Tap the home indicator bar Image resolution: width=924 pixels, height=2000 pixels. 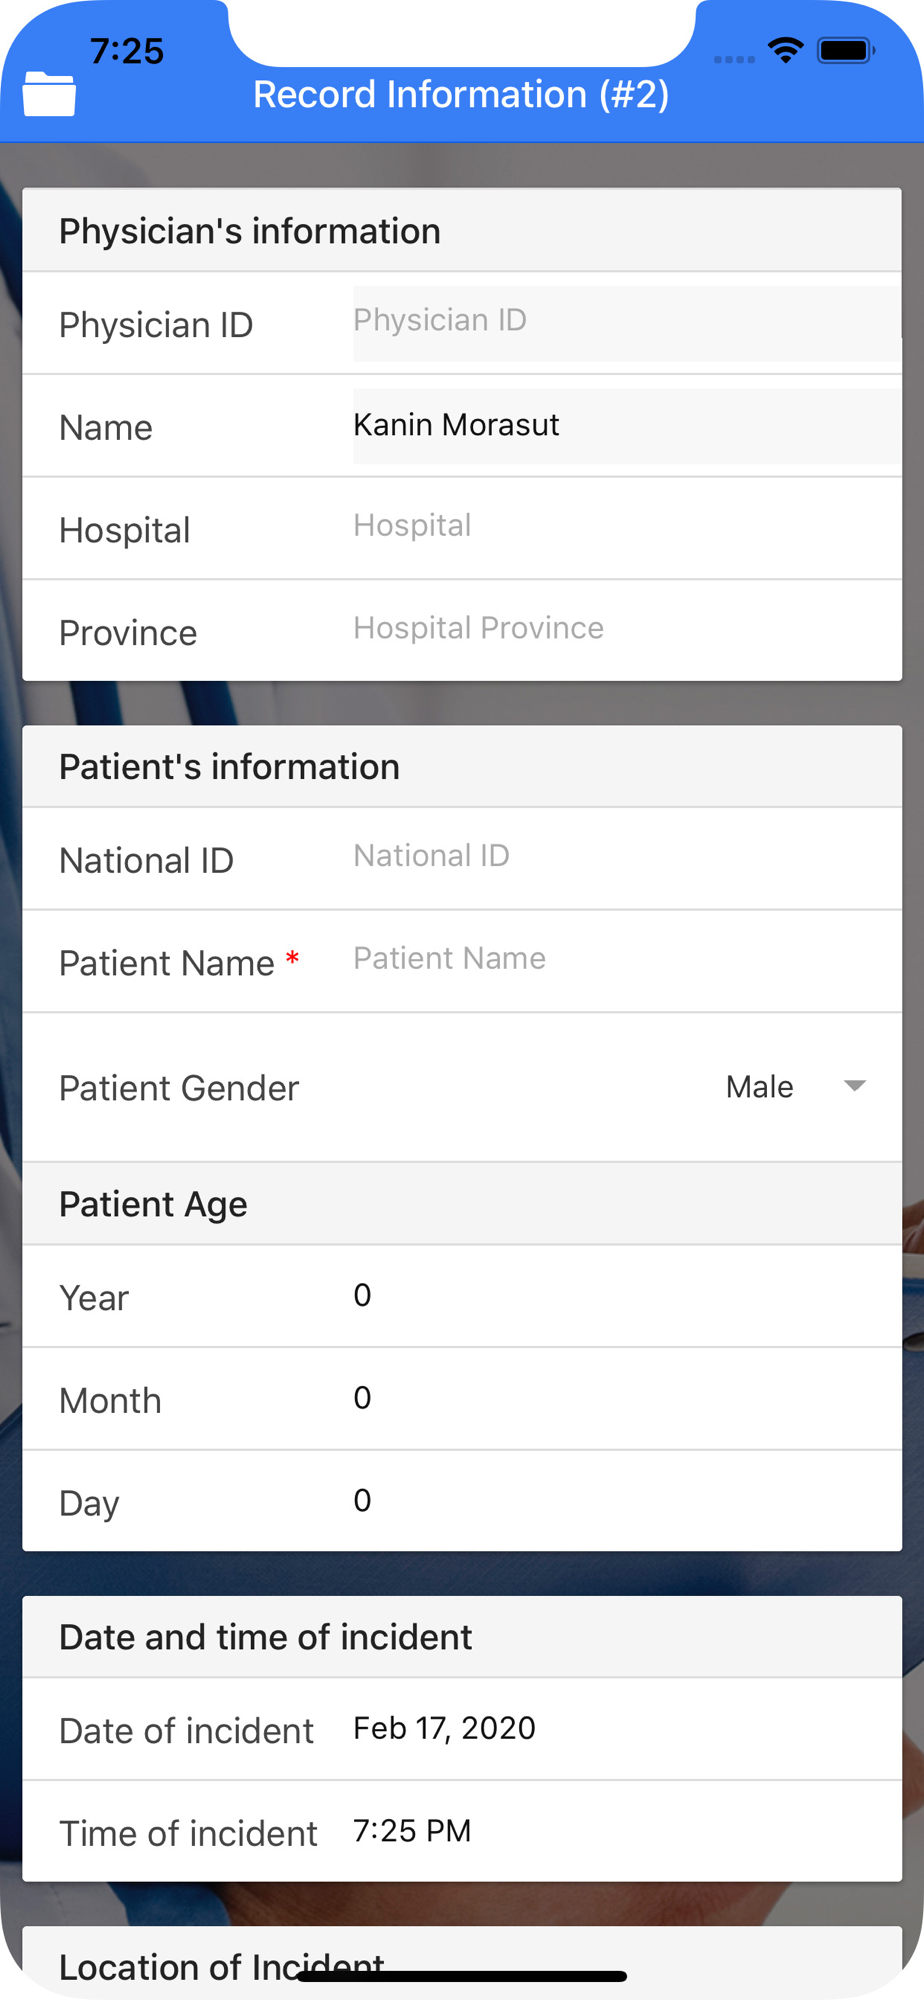click(462, 1976)
